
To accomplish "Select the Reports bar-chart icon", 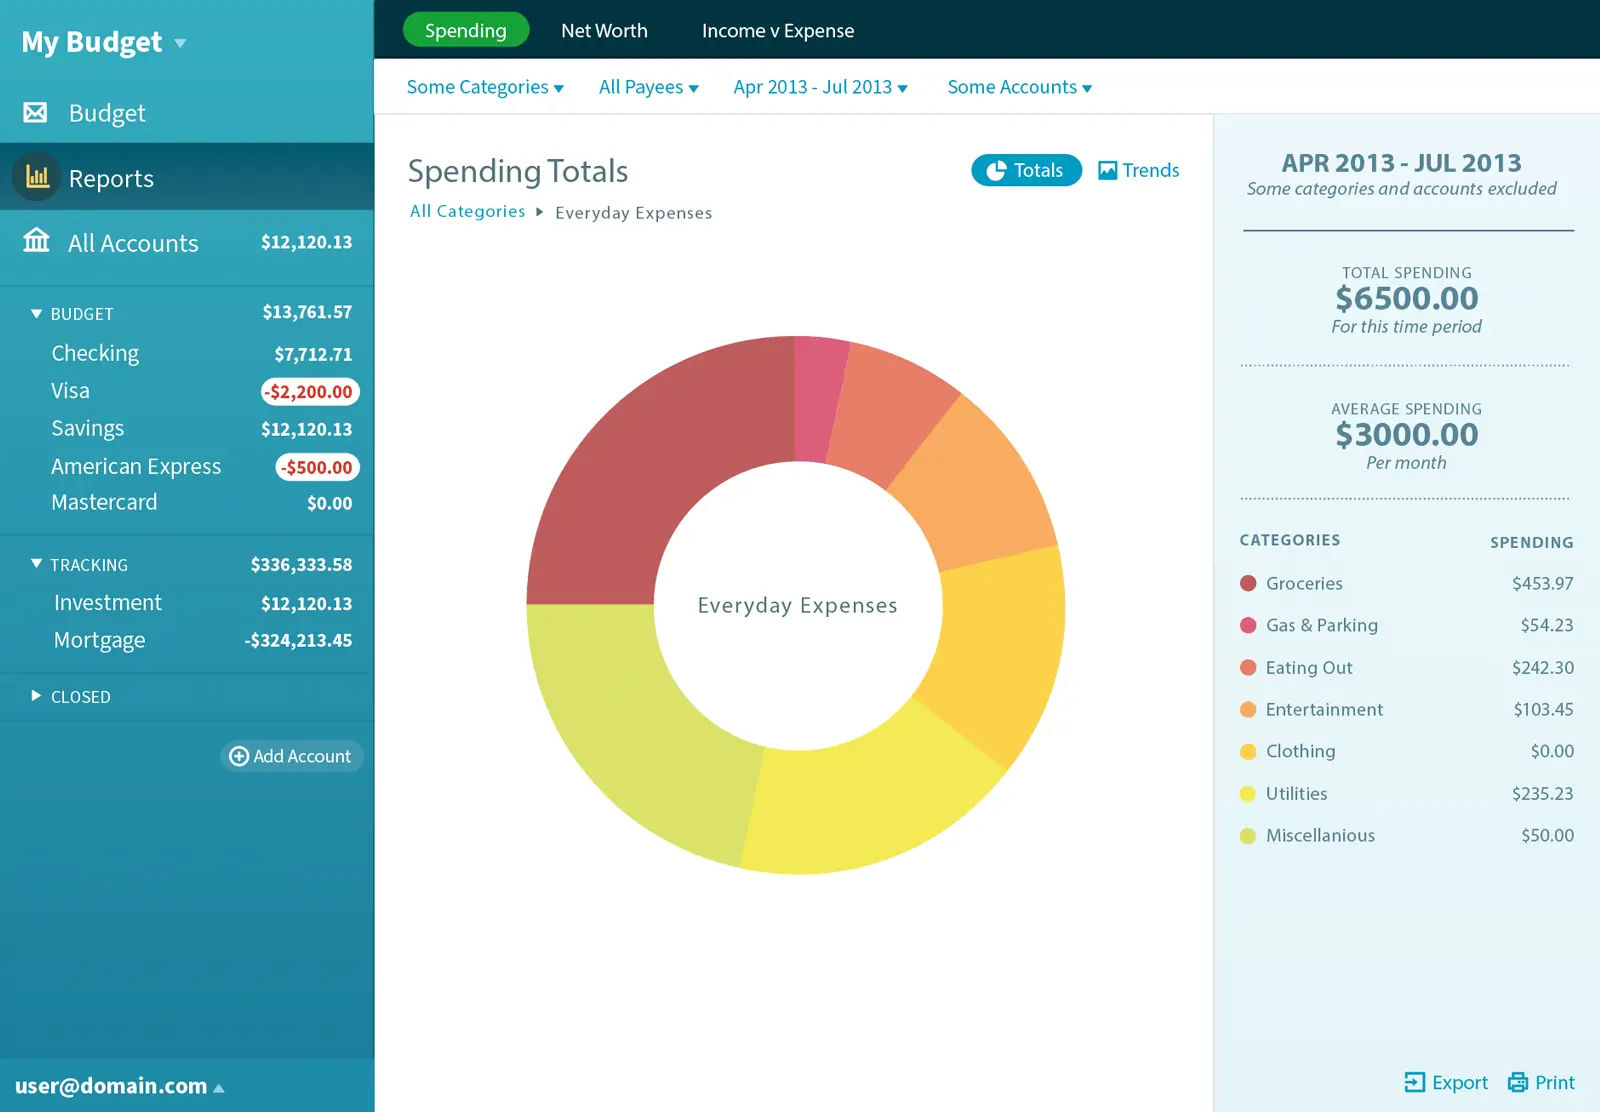I will tap(35, 177).
